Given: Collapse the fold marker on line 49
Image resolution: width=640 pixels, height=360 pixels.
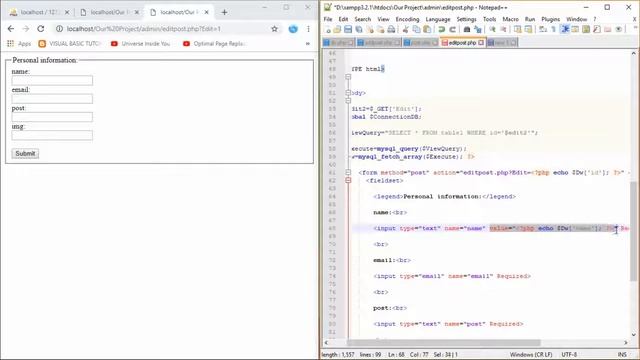Looking at the screenshot, I should click(348, 77).
